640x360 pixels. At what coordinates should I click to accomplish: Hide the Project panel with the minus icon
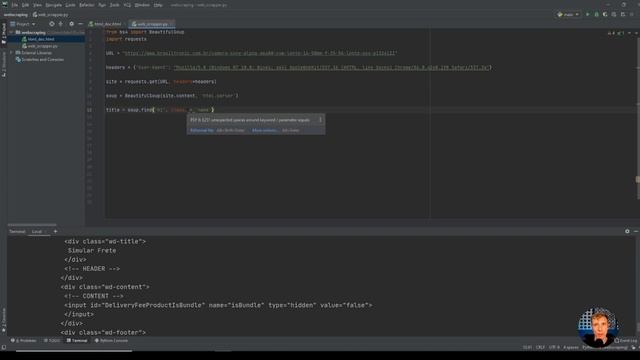point(80,24)
